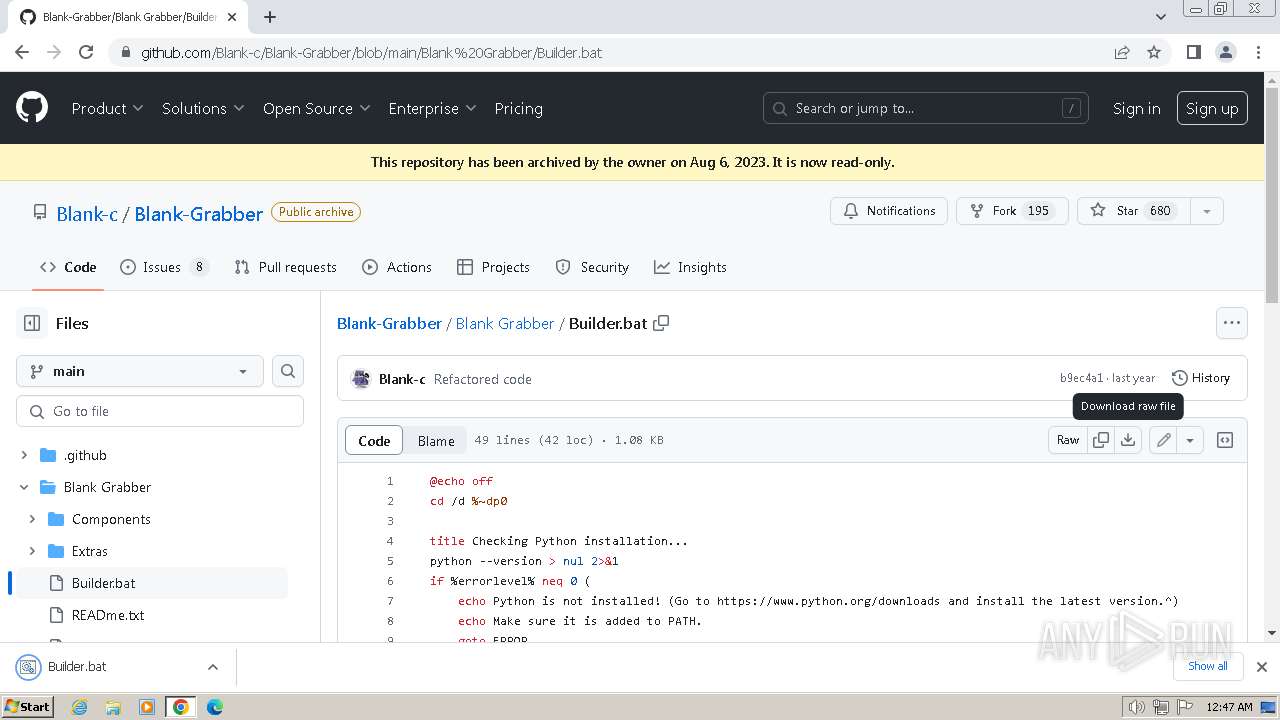Collapse the Blank Grabber folder
This screenshot has width=1280, height=720.
click(24, 487)
